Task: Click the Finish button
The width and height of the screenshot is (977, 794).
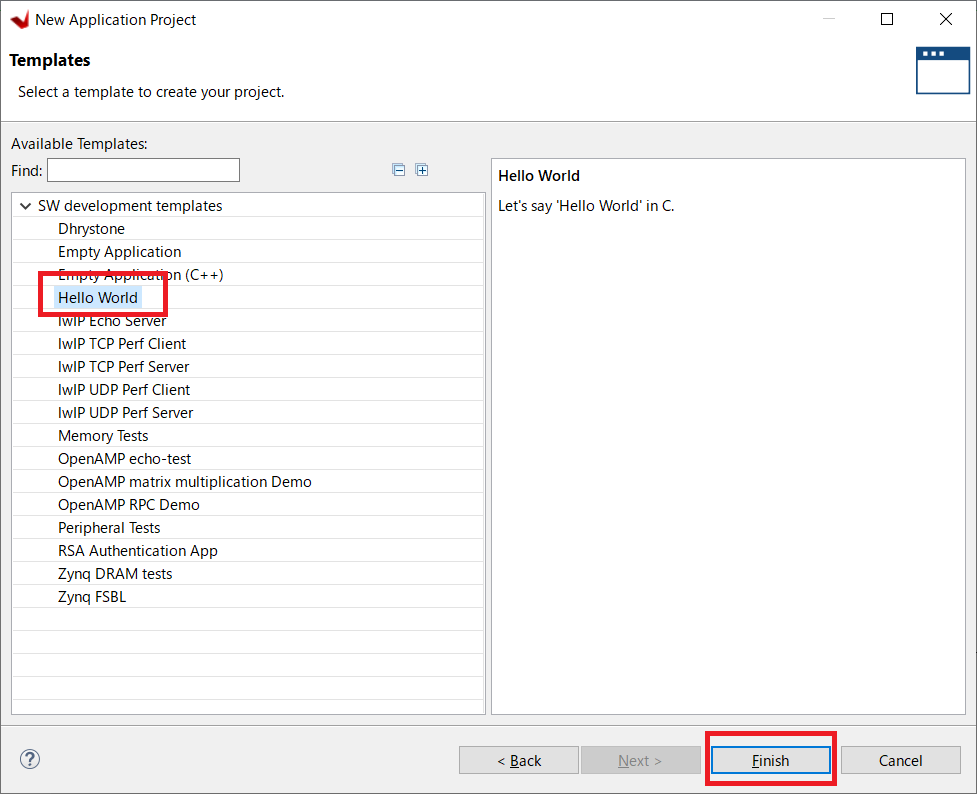Action: [771, 760]
